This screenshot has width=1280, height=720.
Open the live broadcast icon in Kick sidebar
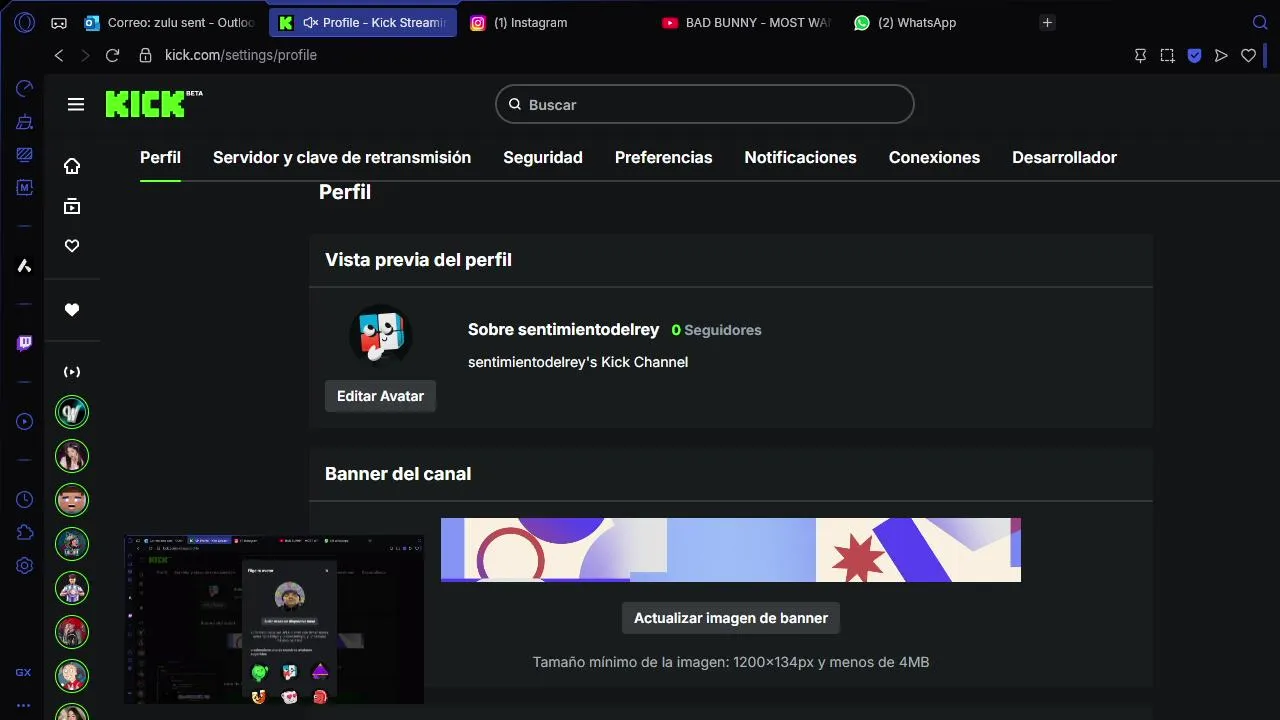click(x=72, y=372)
